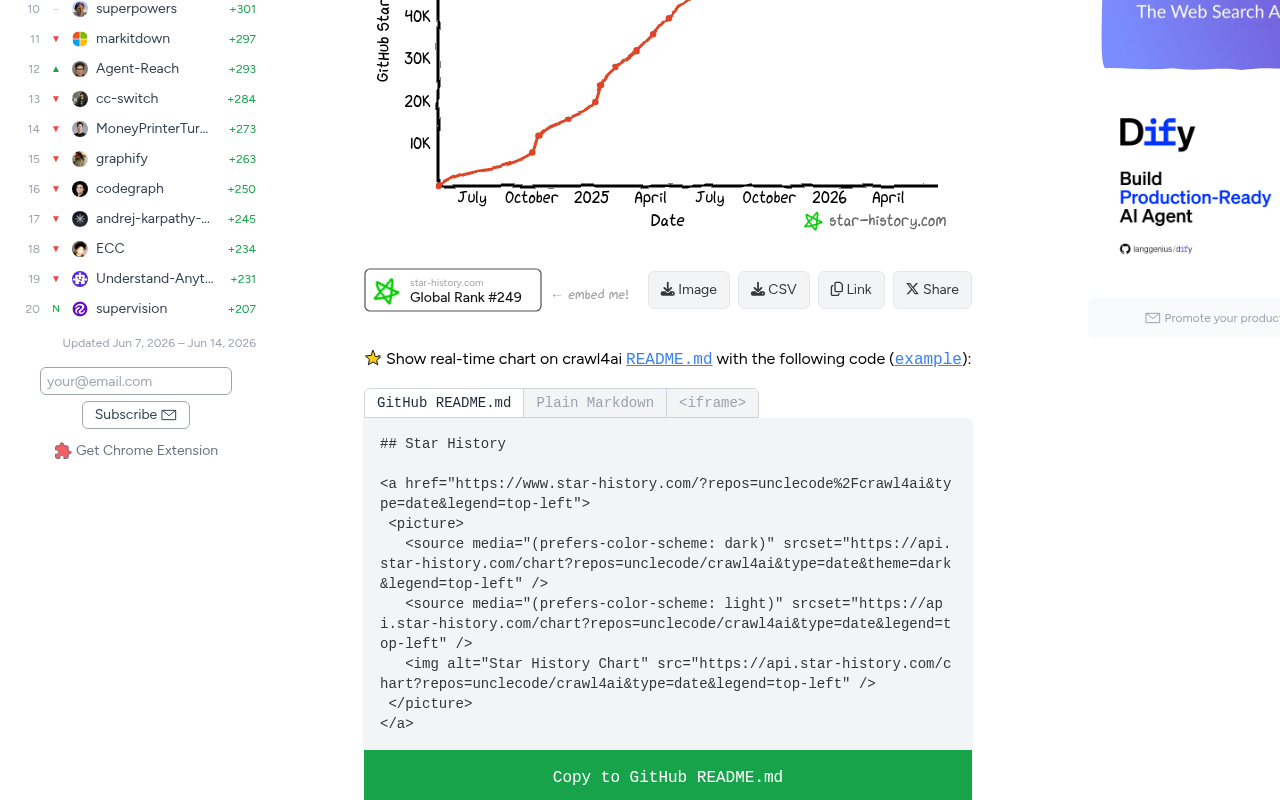Viewport: 1280px width, 800px height.
Task: Click the Updated Jun 7, 2026 – Jun 14, 2026 text
Action: click(x=159, y=343)
